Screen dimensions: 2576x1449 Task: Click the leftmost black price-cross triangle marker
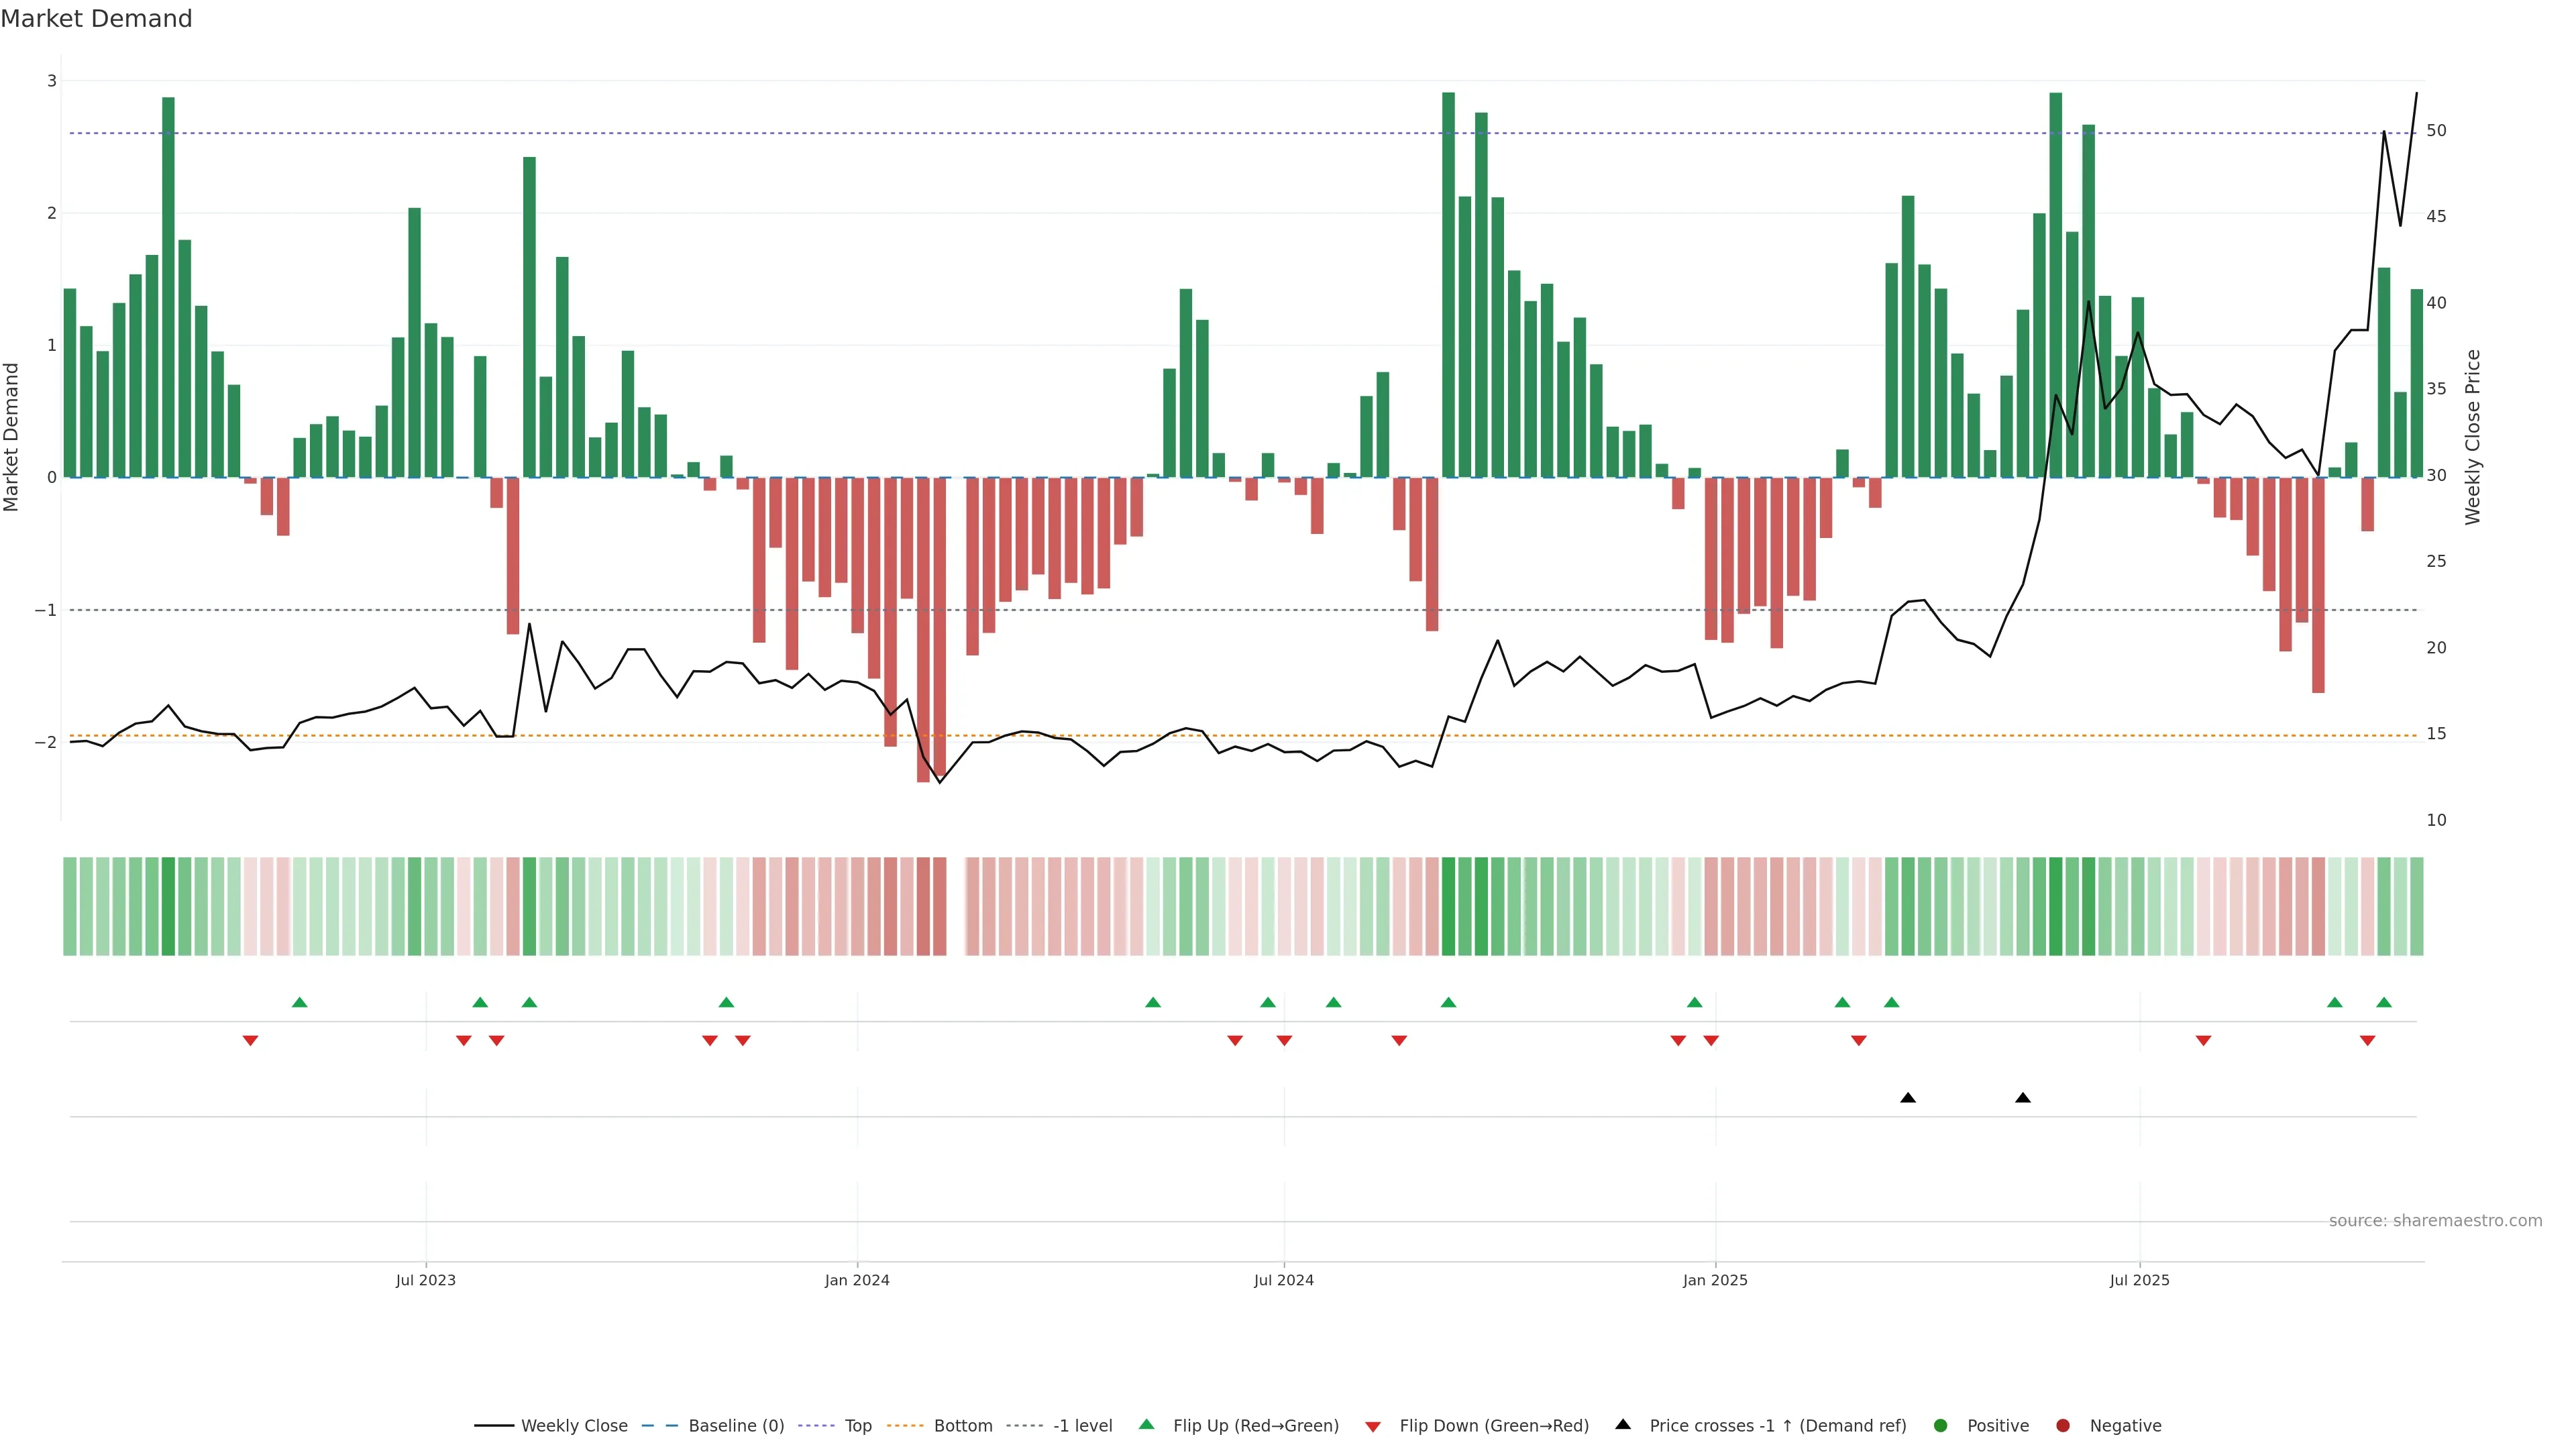pyautogui.click(x=1908, y=1098)
